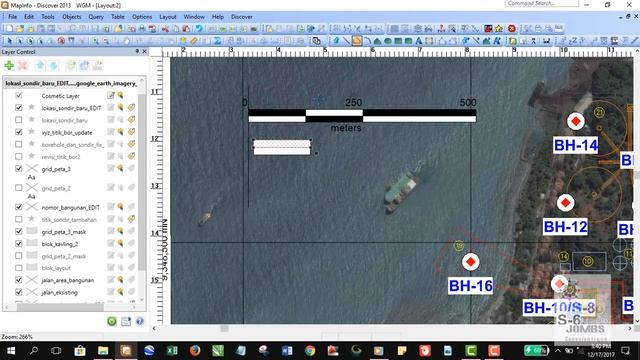
Task: Select the Zoom-in magnifier tool
Action: [96, 41]
